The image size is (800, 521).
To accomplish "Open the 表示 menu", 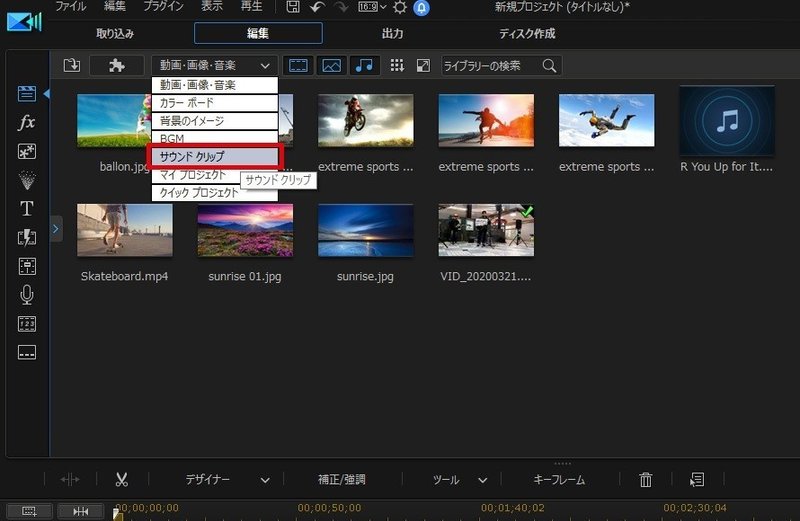I will (212, 6).
